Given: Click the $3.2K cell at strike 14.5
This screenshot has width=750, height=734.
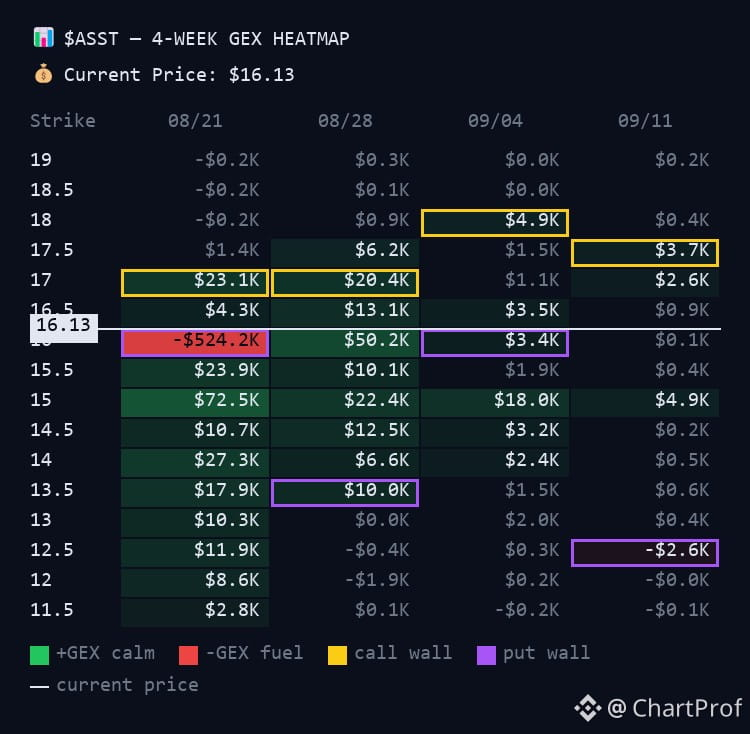Looking at the screenshot, I should coord(495,432).
